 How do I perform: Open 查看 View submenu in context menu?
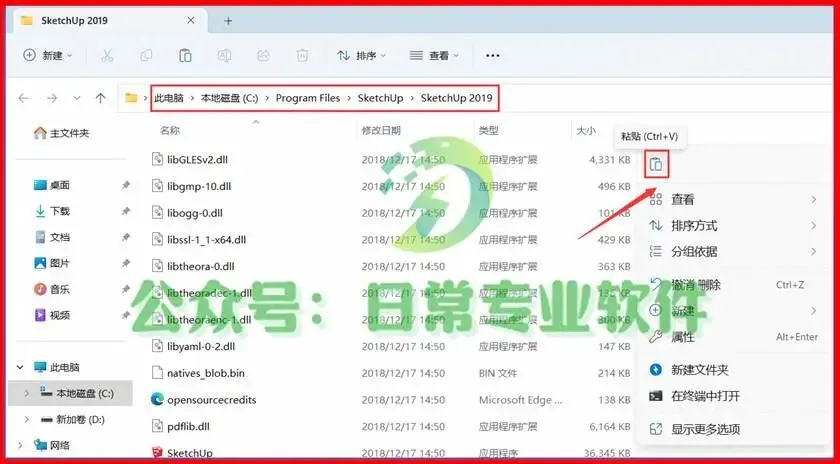pos(733,200)
